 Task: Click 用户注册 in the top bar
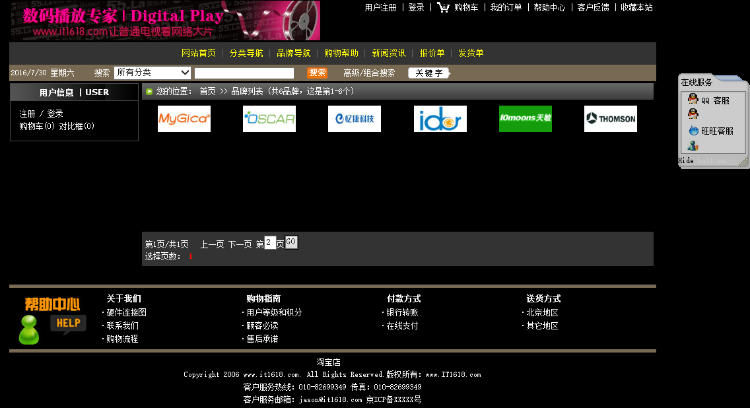coord(381,7)
